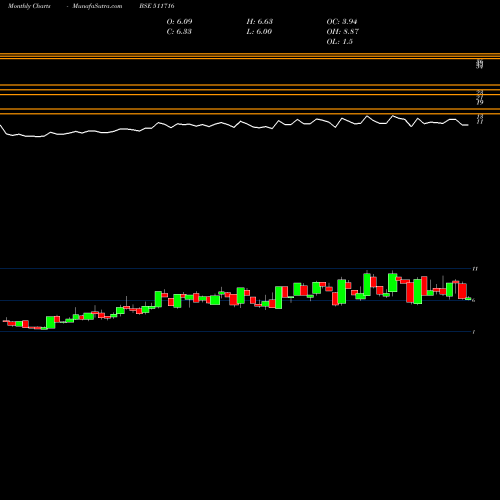500x500 pixels.
Task: Click the 'OL: 1.5' reading
Action: [340, 42]
